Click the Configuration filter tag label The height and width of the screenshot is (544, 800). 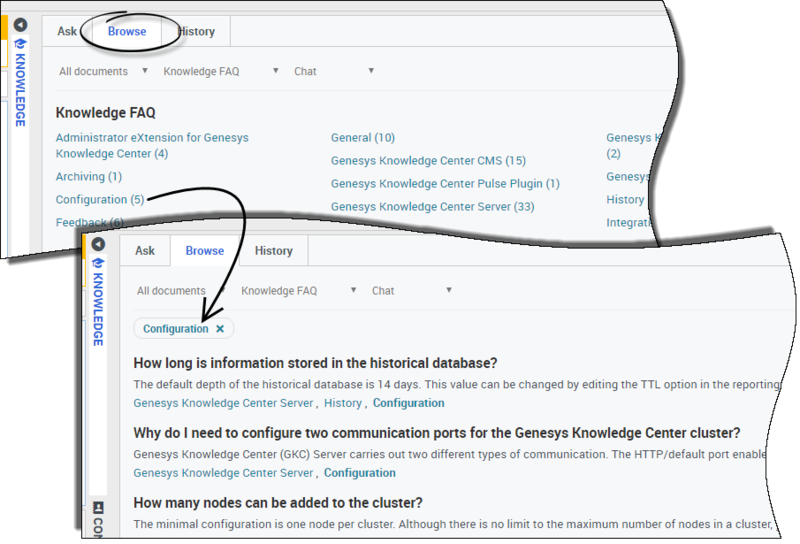point(176,329)
